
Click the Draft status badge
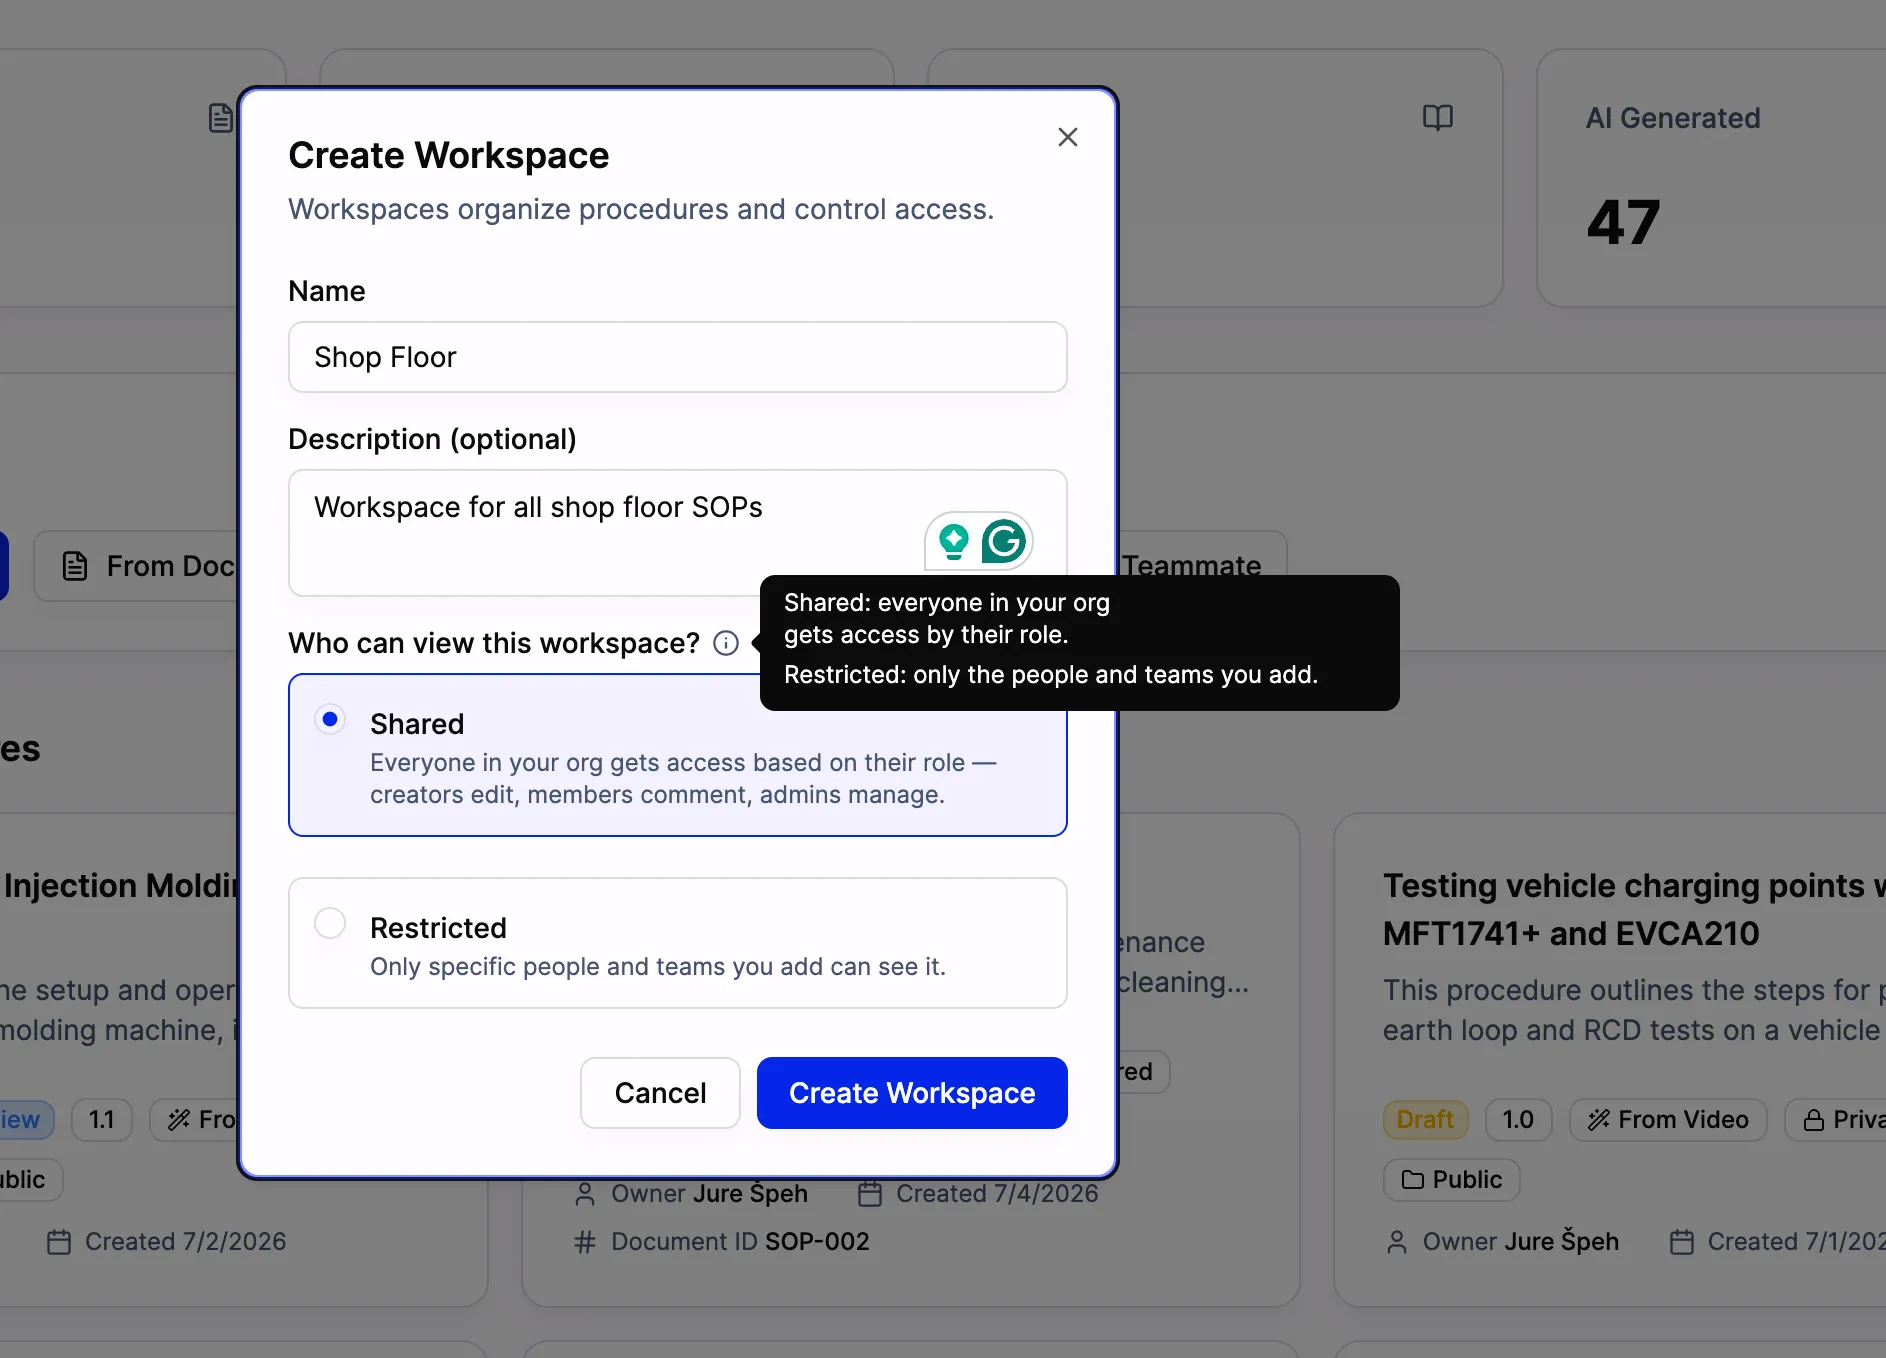[x=1425, y=1119]
